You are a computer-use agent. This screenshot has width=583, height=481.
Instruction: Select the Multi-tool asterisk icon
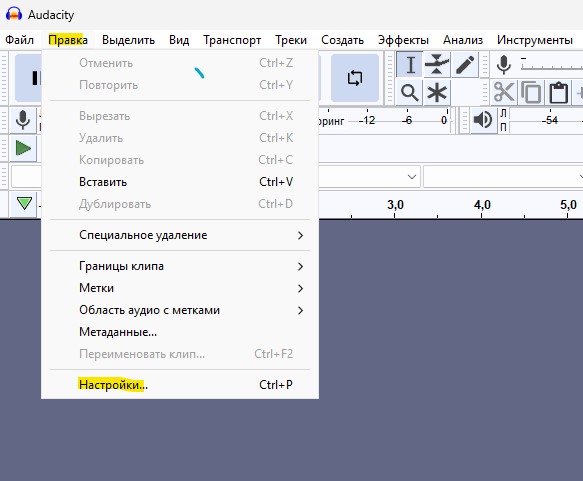[437, 93]
